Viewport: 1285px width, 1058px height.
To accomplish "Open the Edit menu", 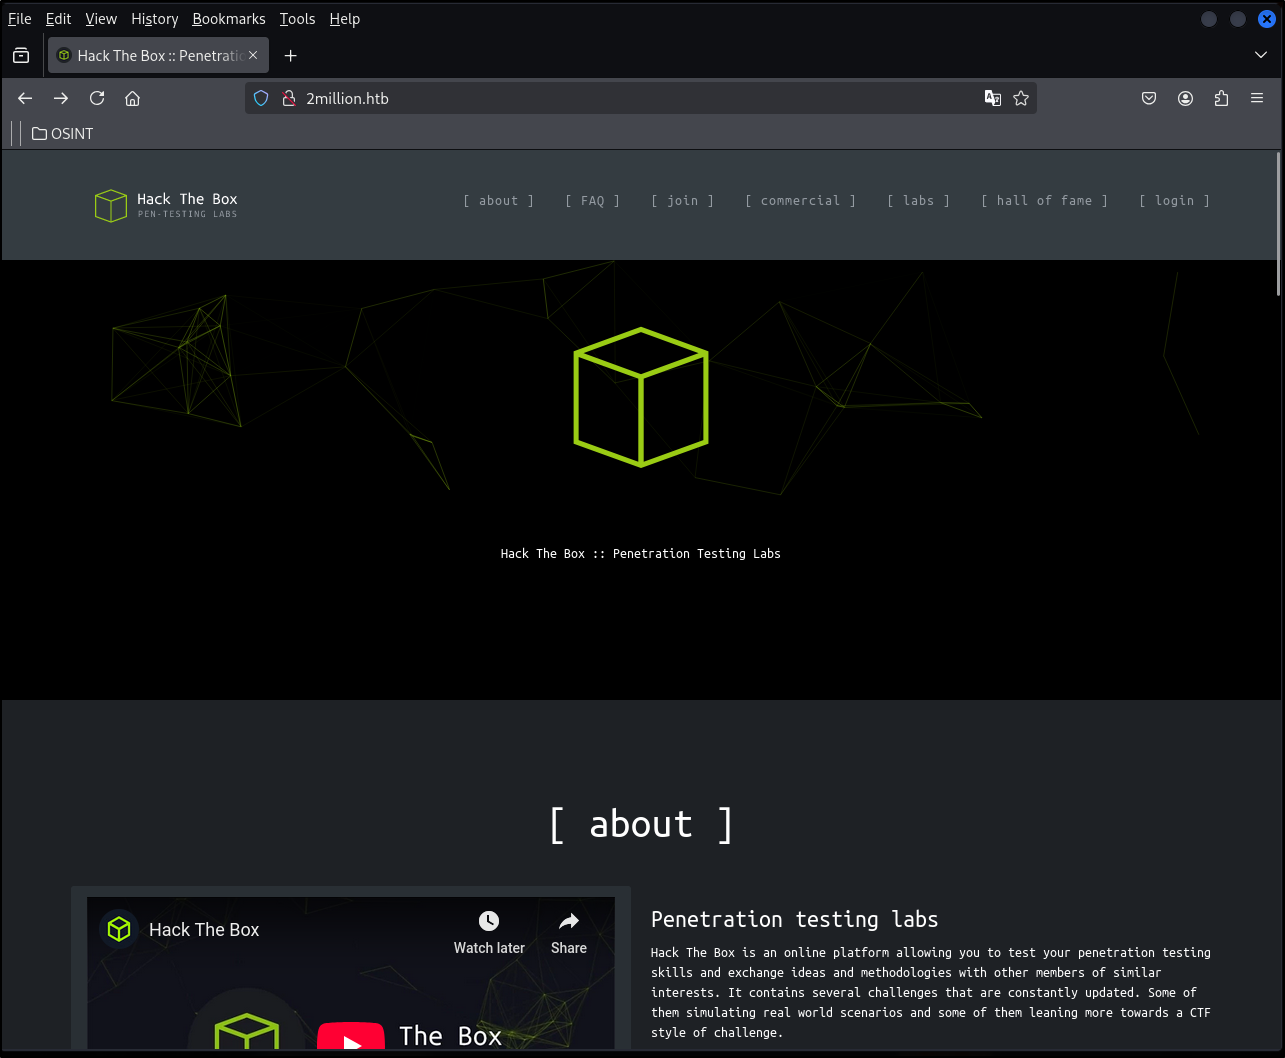I will (58, 19).
